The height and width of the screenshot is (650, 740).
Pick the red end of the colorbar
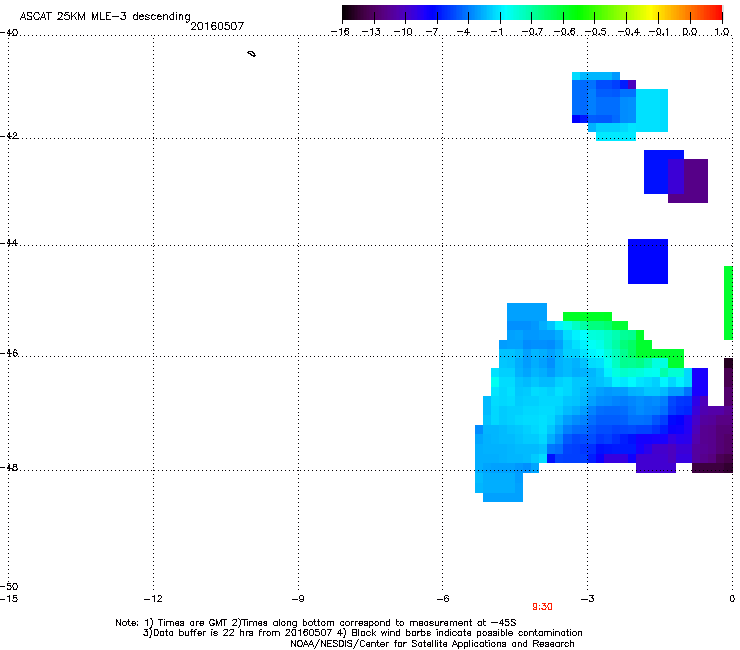coord(715,12)
